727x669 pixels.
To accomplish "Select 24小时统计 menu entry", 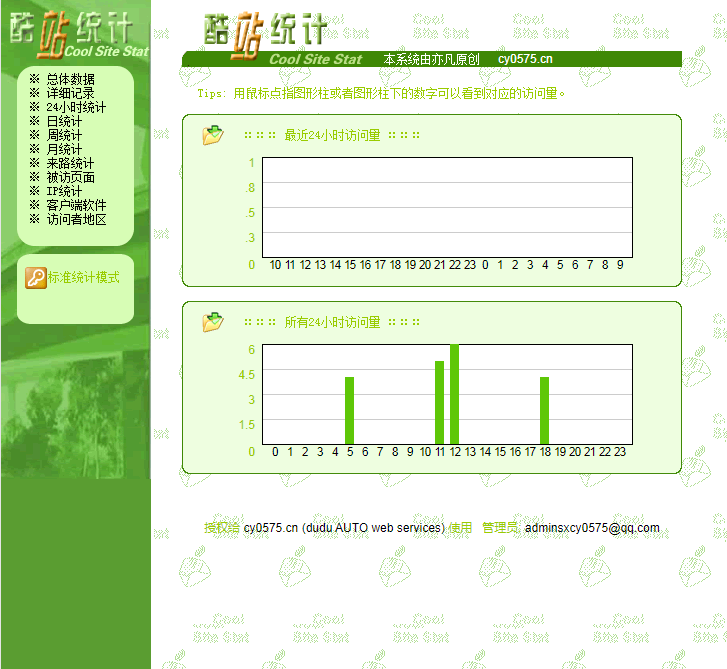I will [x=76, y=107].
